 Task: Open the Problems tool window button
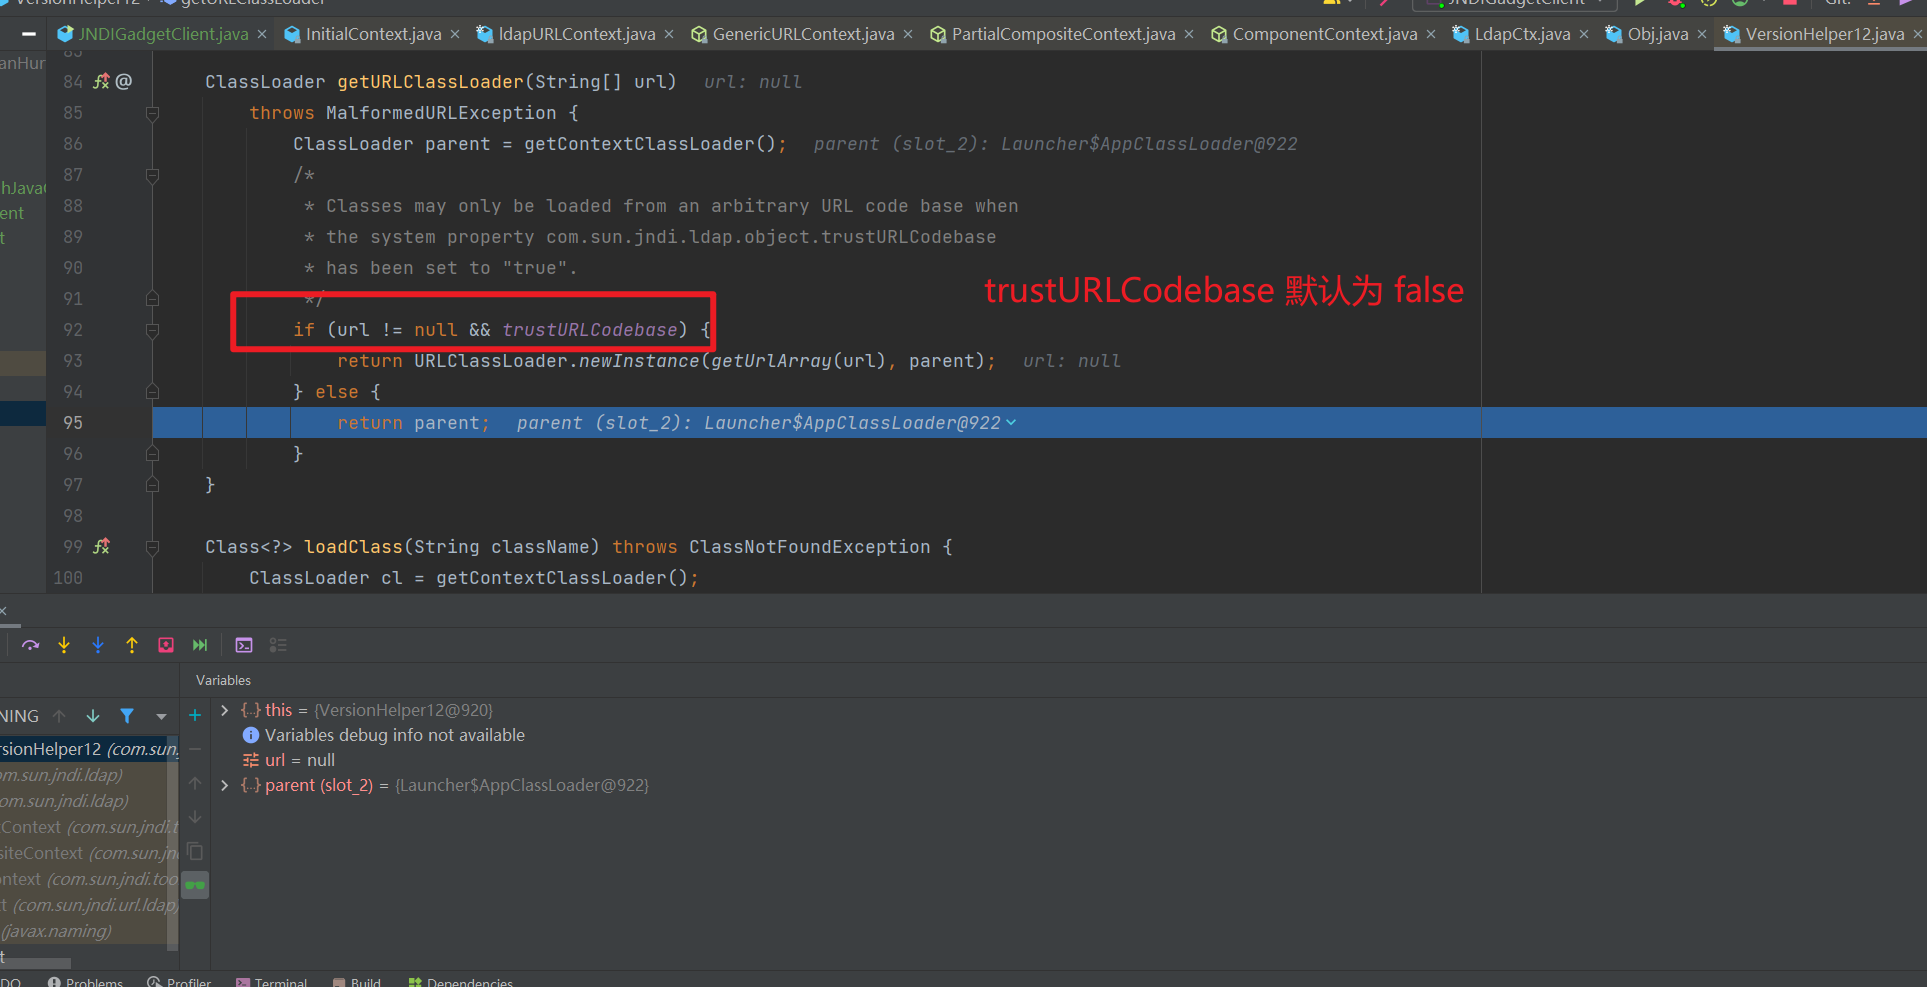click(x=86, y=981)
